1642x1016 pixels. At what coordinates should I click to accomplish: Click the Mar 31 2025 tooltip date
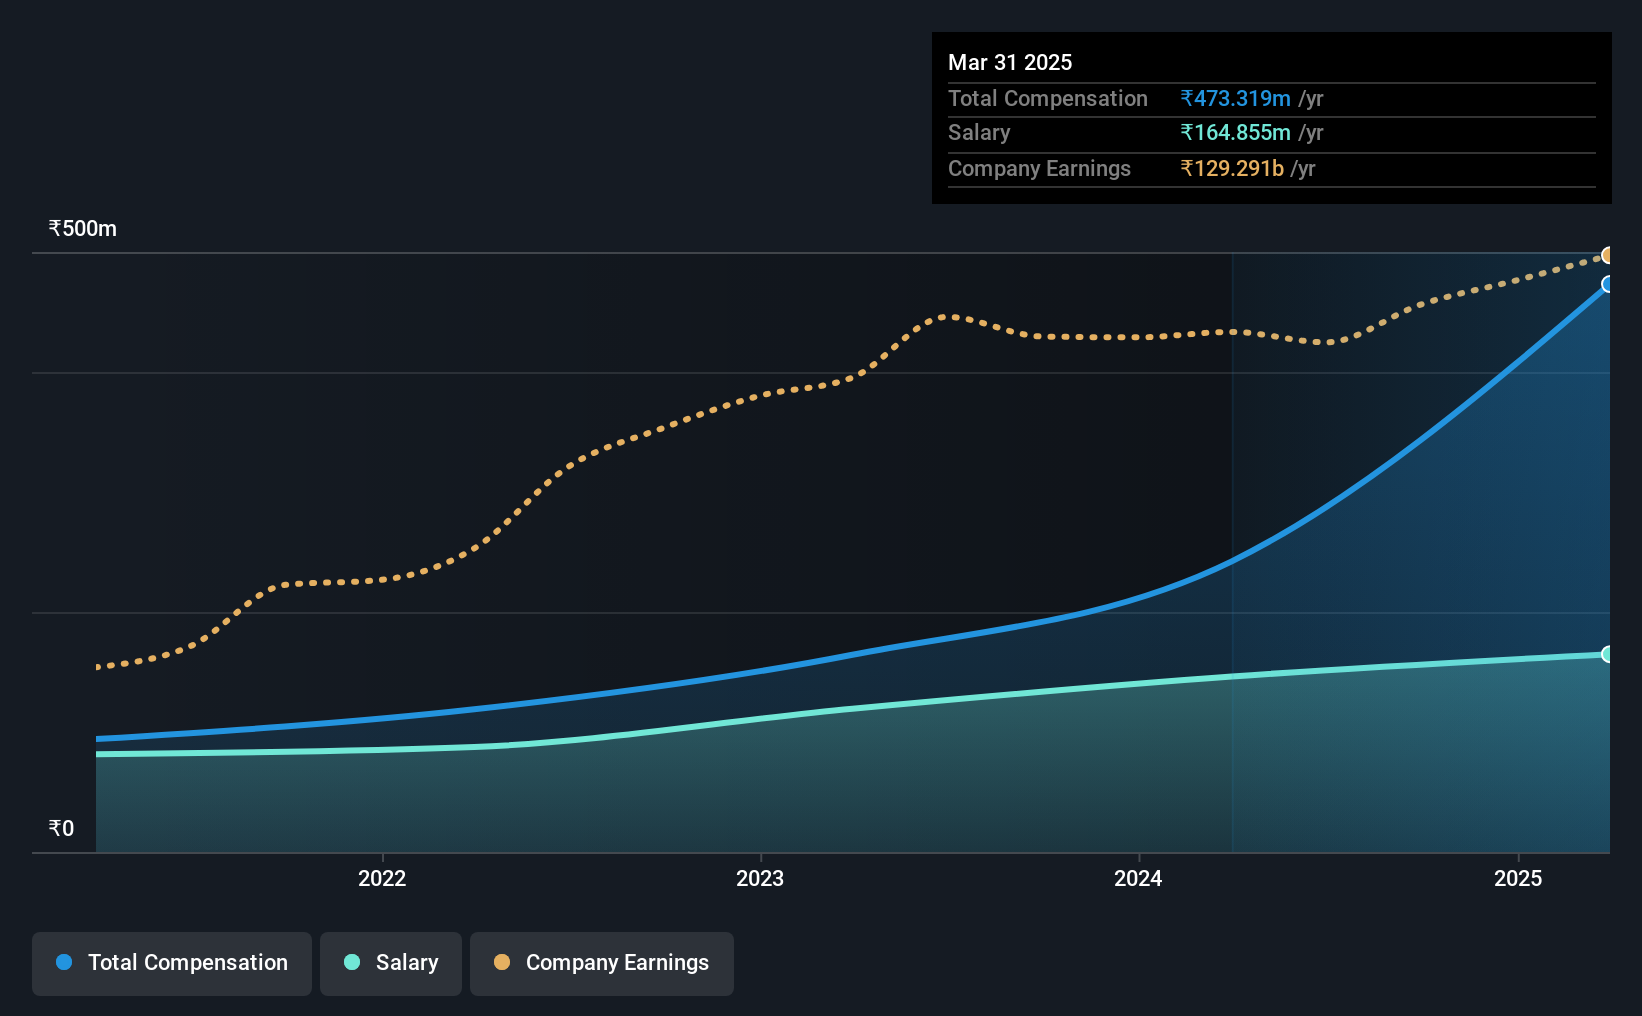click(1010, 62)
